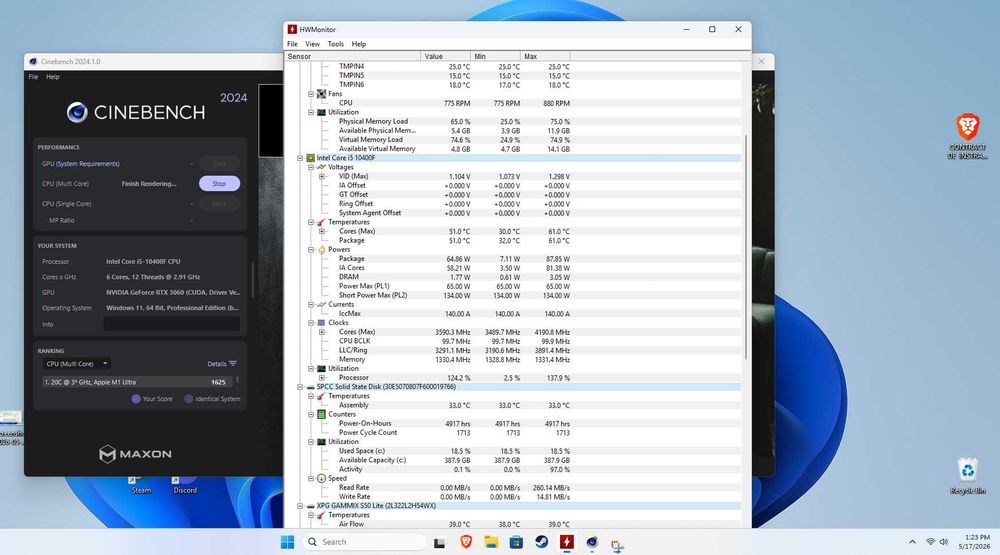Screen dimensions: 1000x555
Task: Open the Help menu in HWMonitor
Action: click(358, 44)
